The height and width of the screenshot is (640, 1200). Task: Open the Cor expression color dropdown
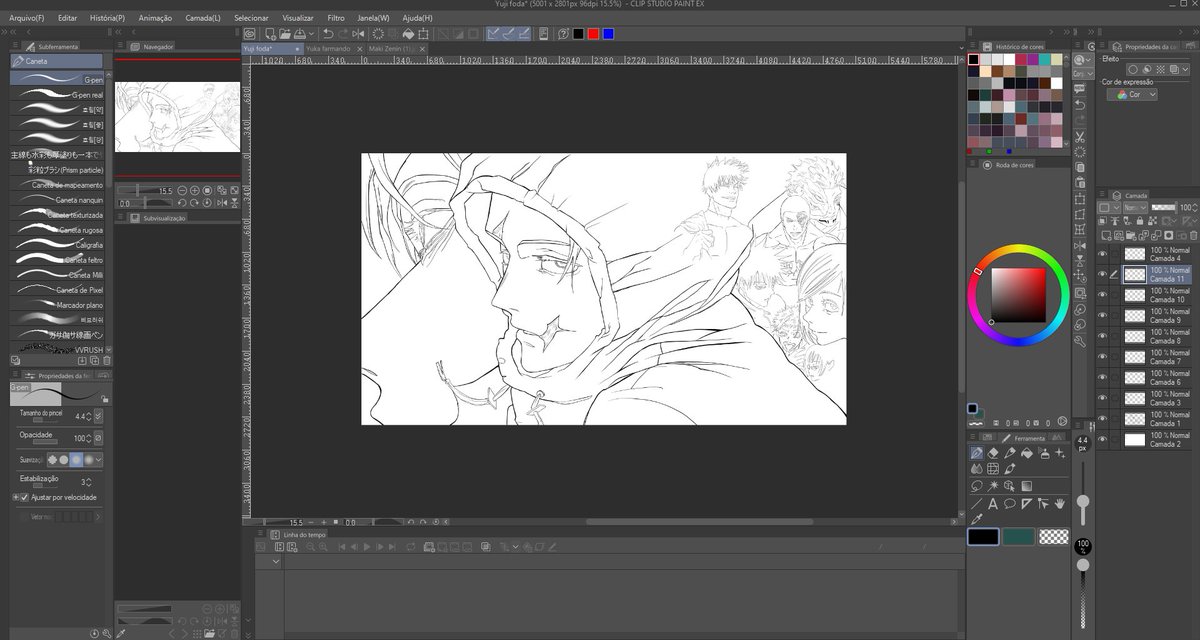[x=1132, y=94]
